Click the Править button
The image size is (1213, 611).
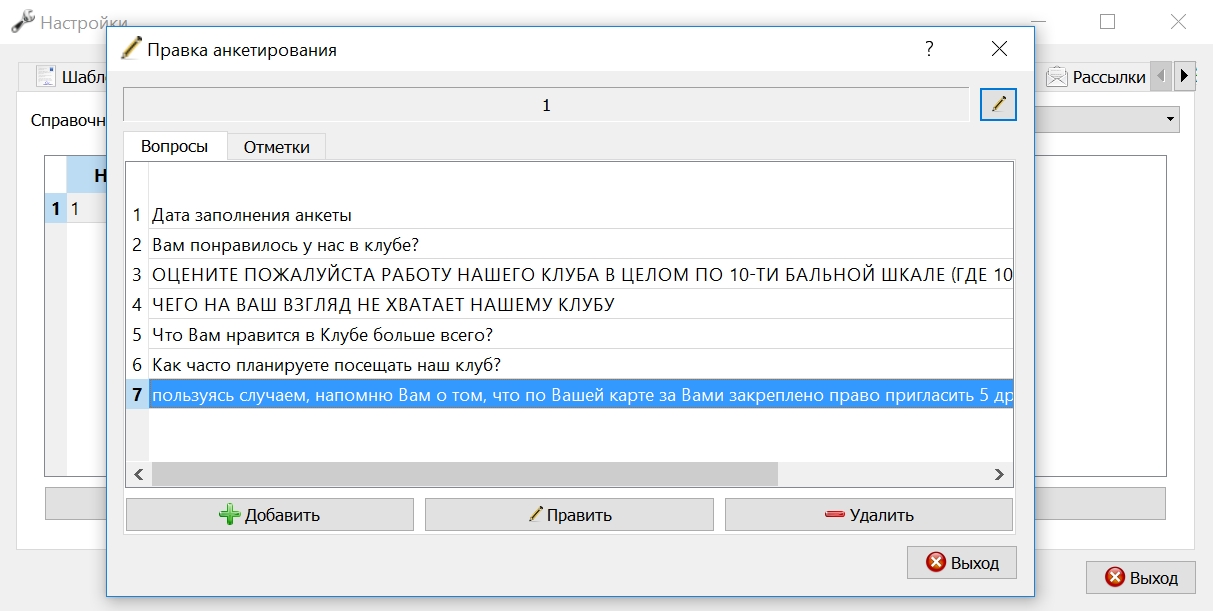569,515
